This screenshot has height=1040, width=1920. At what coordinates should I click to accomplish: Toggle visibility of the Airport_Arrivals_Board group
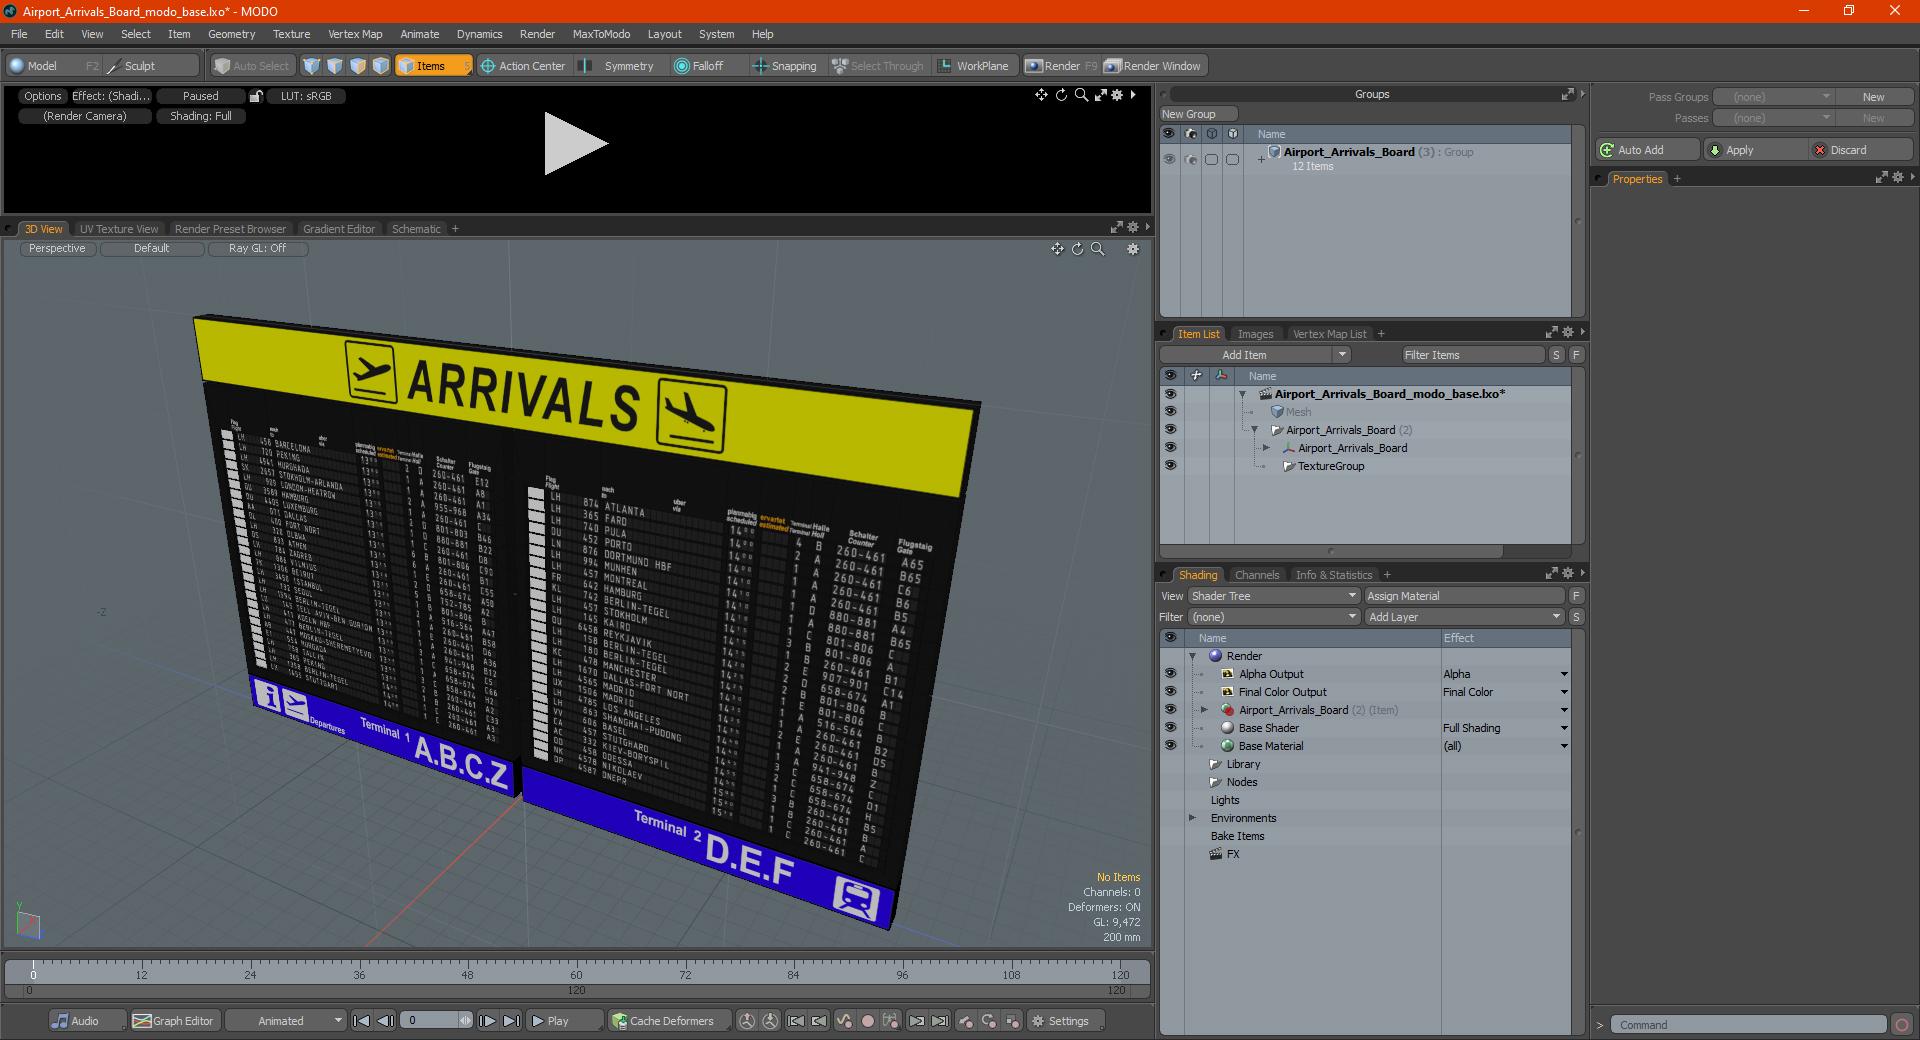(1168, 159)
